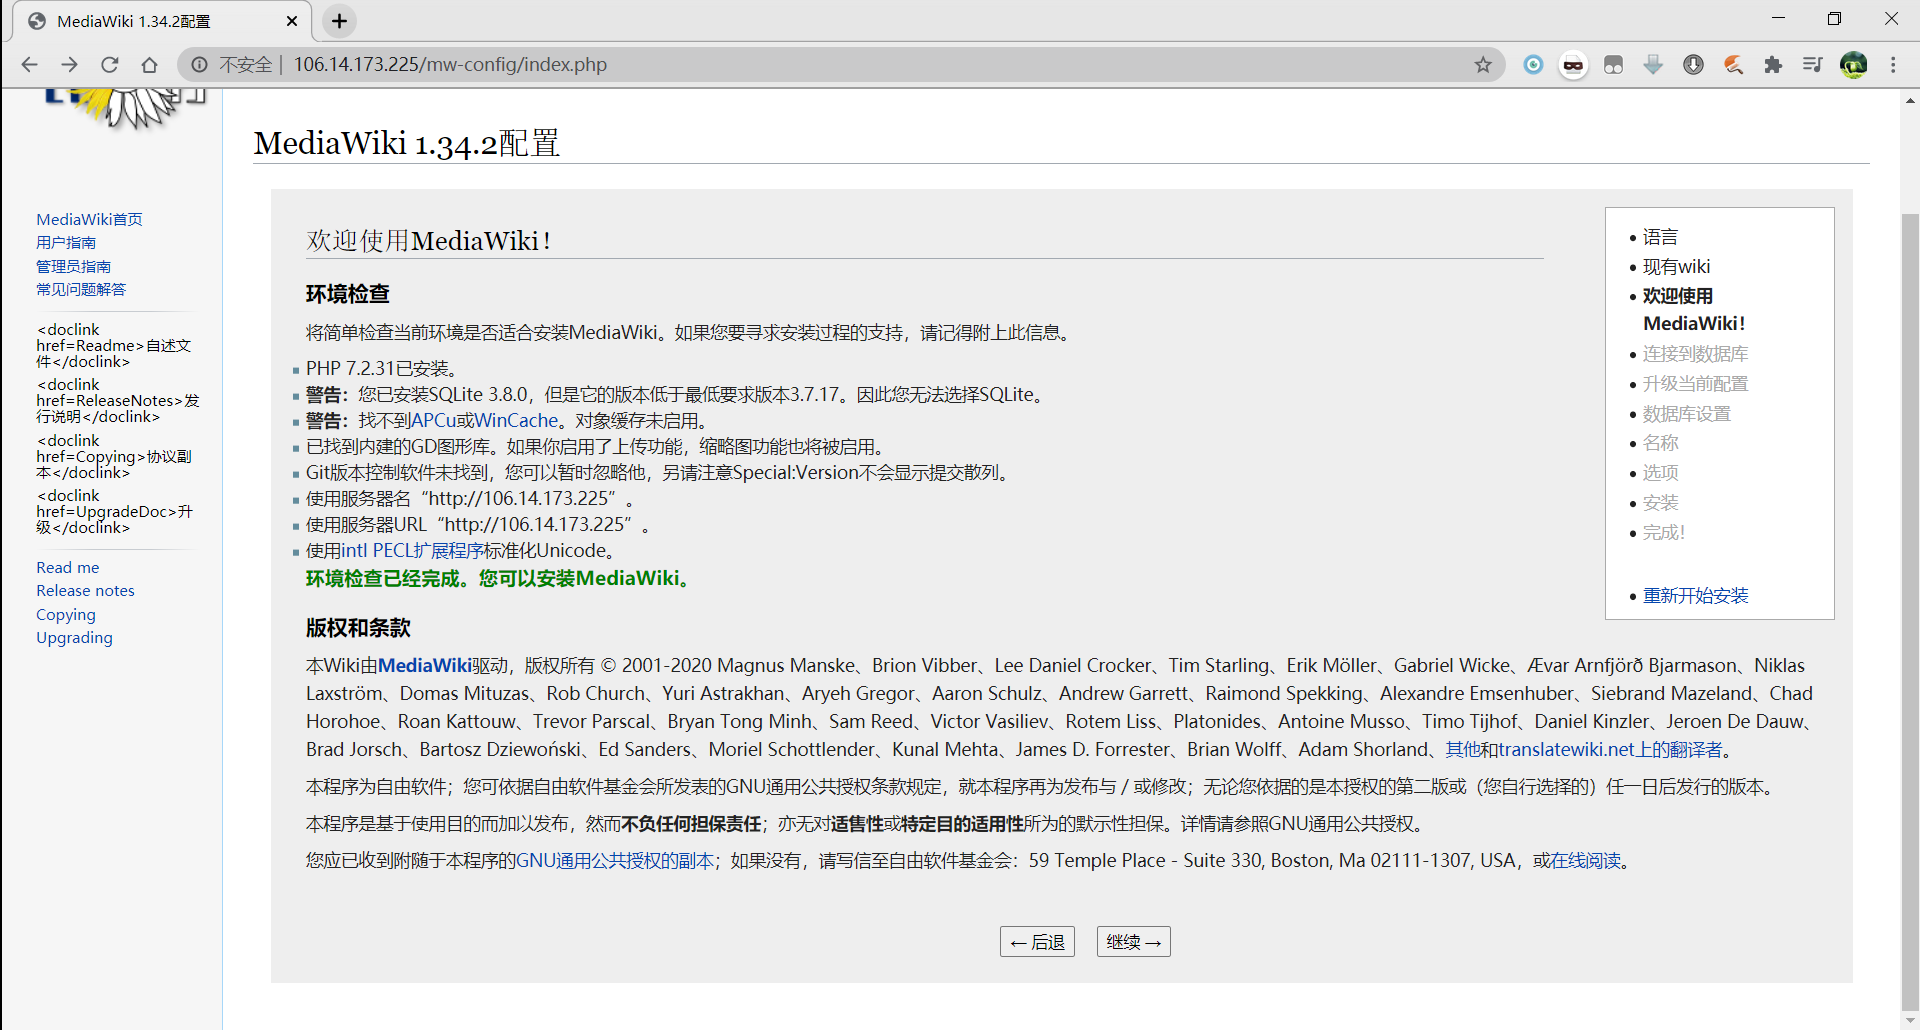Click the bold MediaWiki copyright link
The image size is (1920, 1030).
tap(425, 666)
